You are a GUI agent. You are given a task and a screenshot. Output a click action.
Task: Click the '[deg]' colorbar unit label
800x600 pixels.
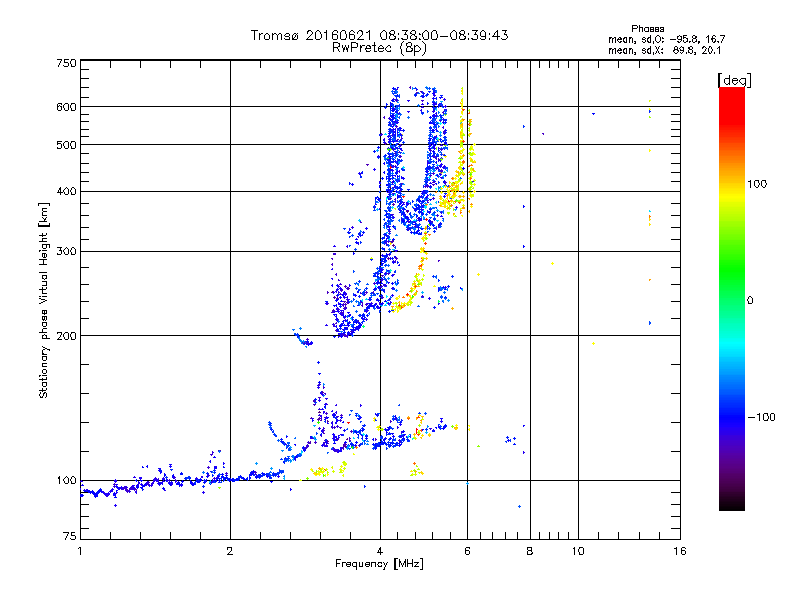click(734, 80)
